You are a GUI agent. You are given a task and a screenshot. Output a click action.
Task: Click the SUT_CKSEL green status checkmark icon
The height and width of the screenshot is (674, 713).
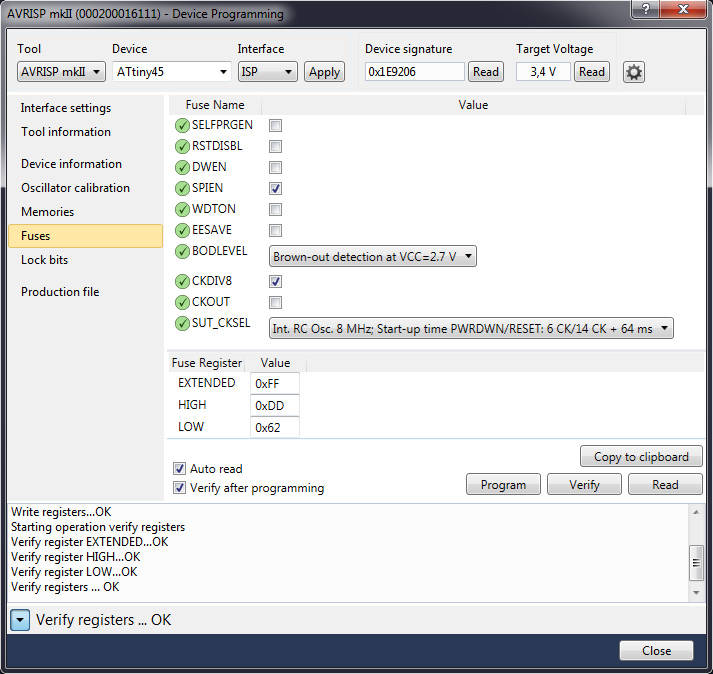(182, 323)
